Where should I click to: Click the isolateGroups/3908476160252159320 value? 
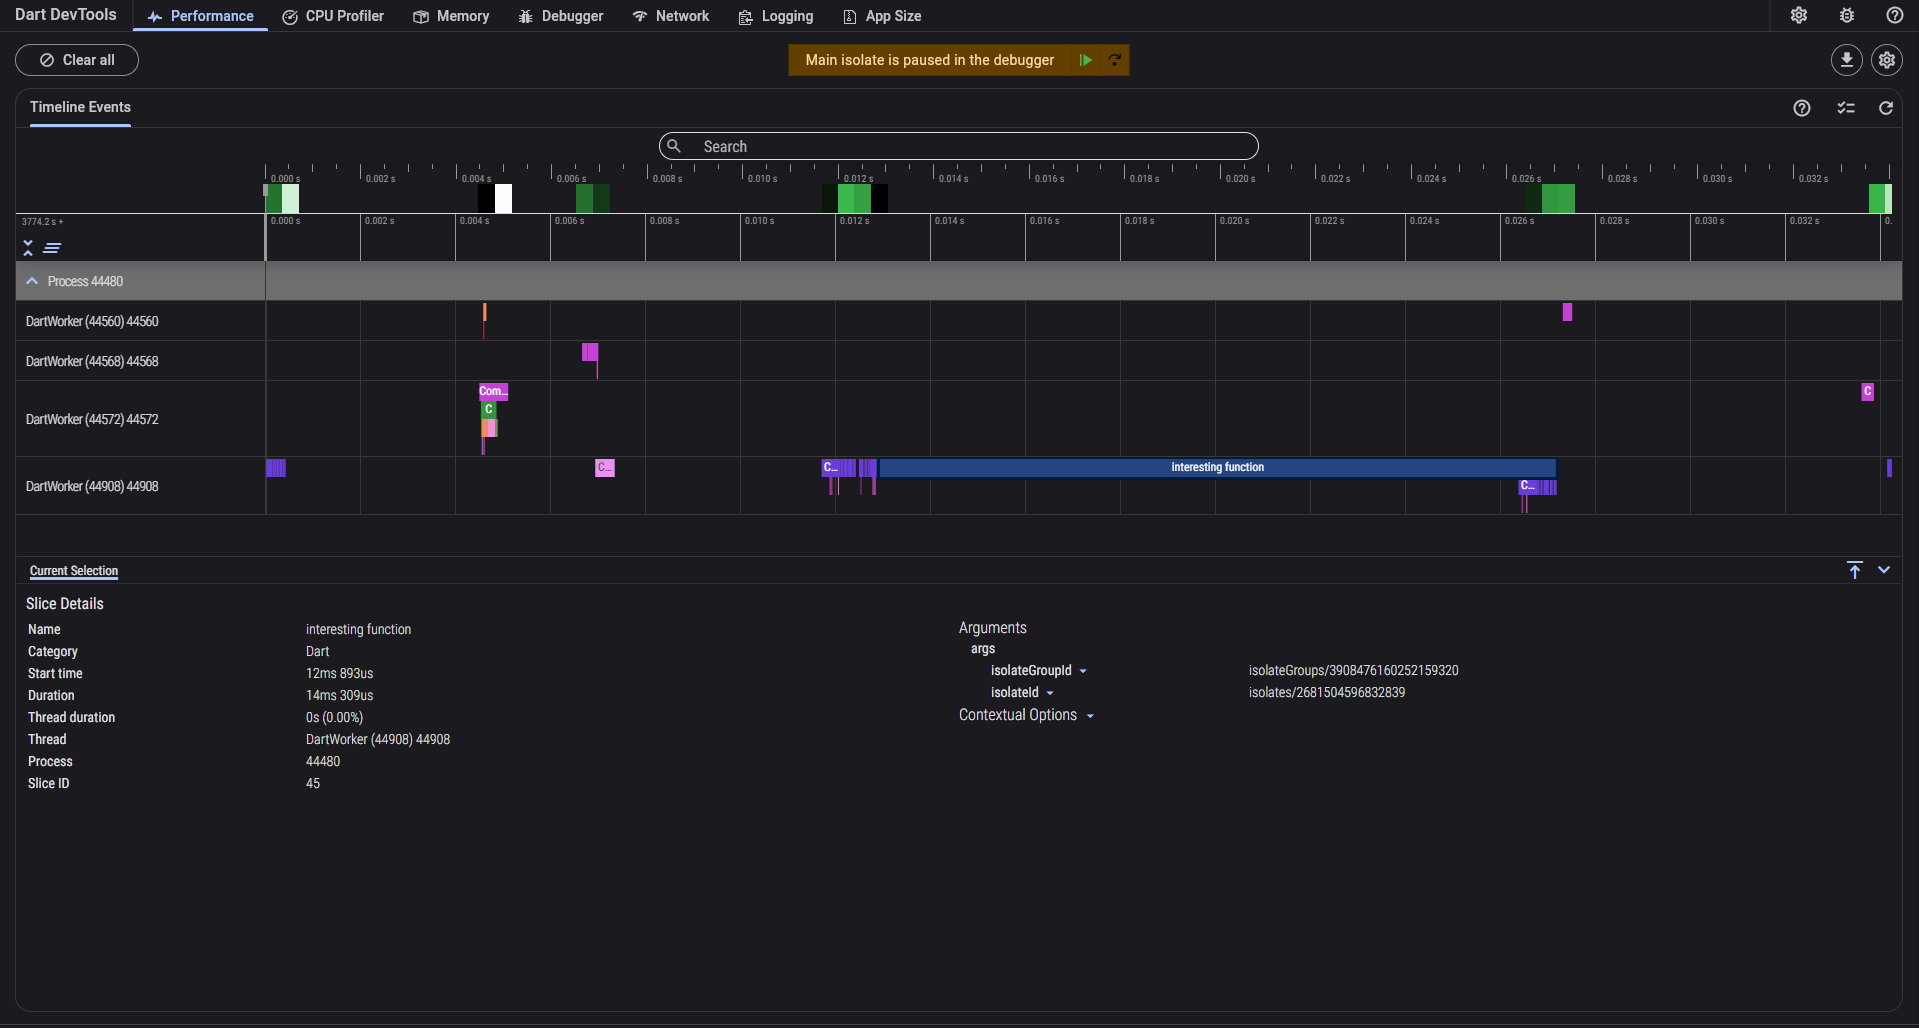click(1354, 670)
